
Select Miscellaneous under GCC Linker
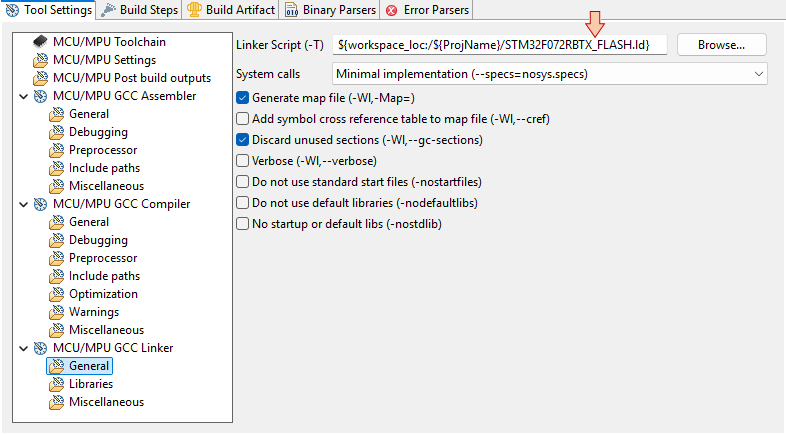[x=106, y=402]
